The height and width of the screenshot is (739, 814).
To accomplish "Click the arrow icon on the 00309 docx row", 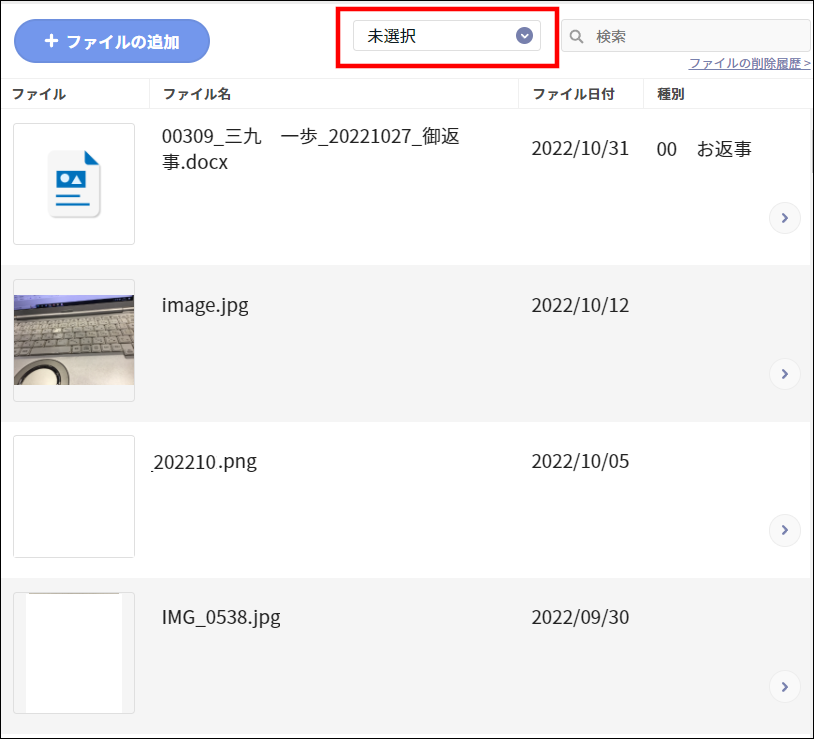I will coord(784,218).
